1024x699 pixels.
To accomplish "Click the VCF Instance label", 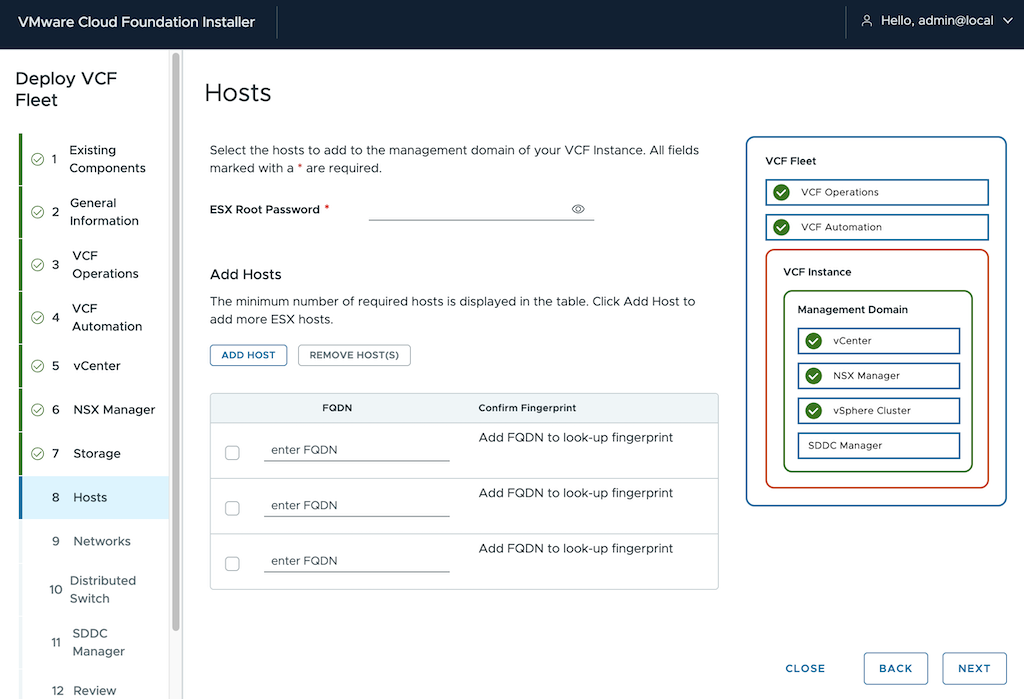I will 817,272.
